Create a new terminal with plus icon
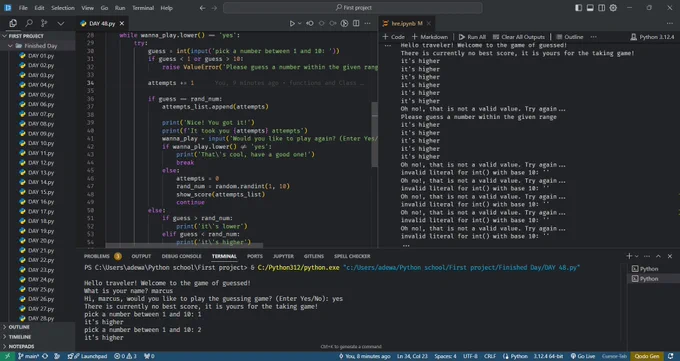The width and height of the screenshot is (680, 361). [x=629, y=256]
